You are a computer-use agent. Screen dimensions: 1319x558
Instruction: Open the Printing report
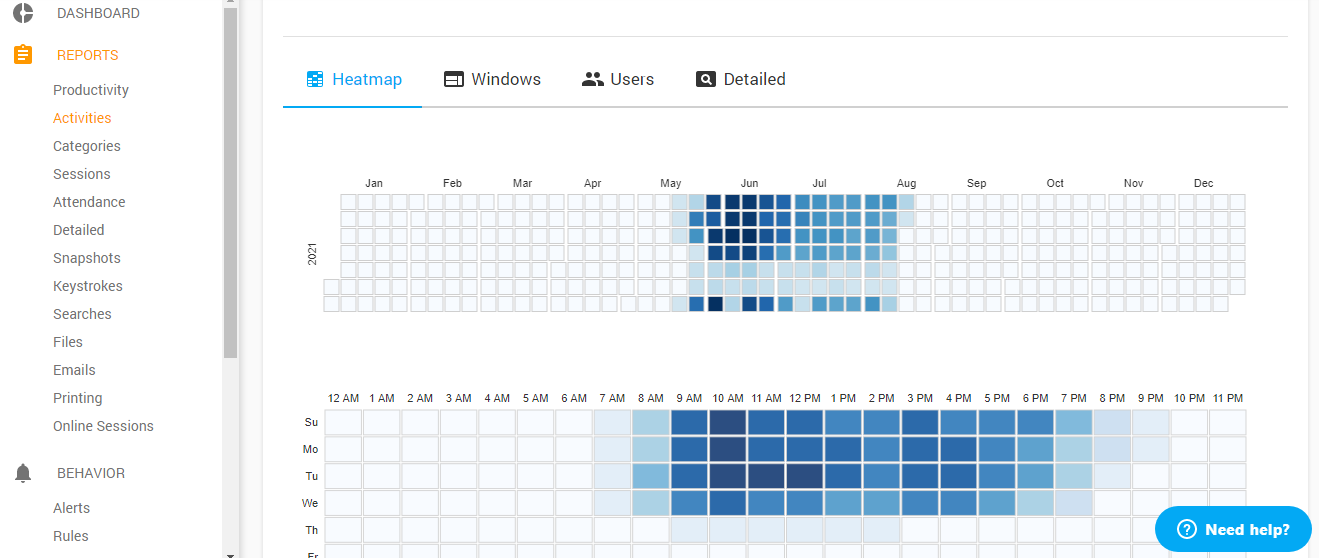tap(78, 398)
